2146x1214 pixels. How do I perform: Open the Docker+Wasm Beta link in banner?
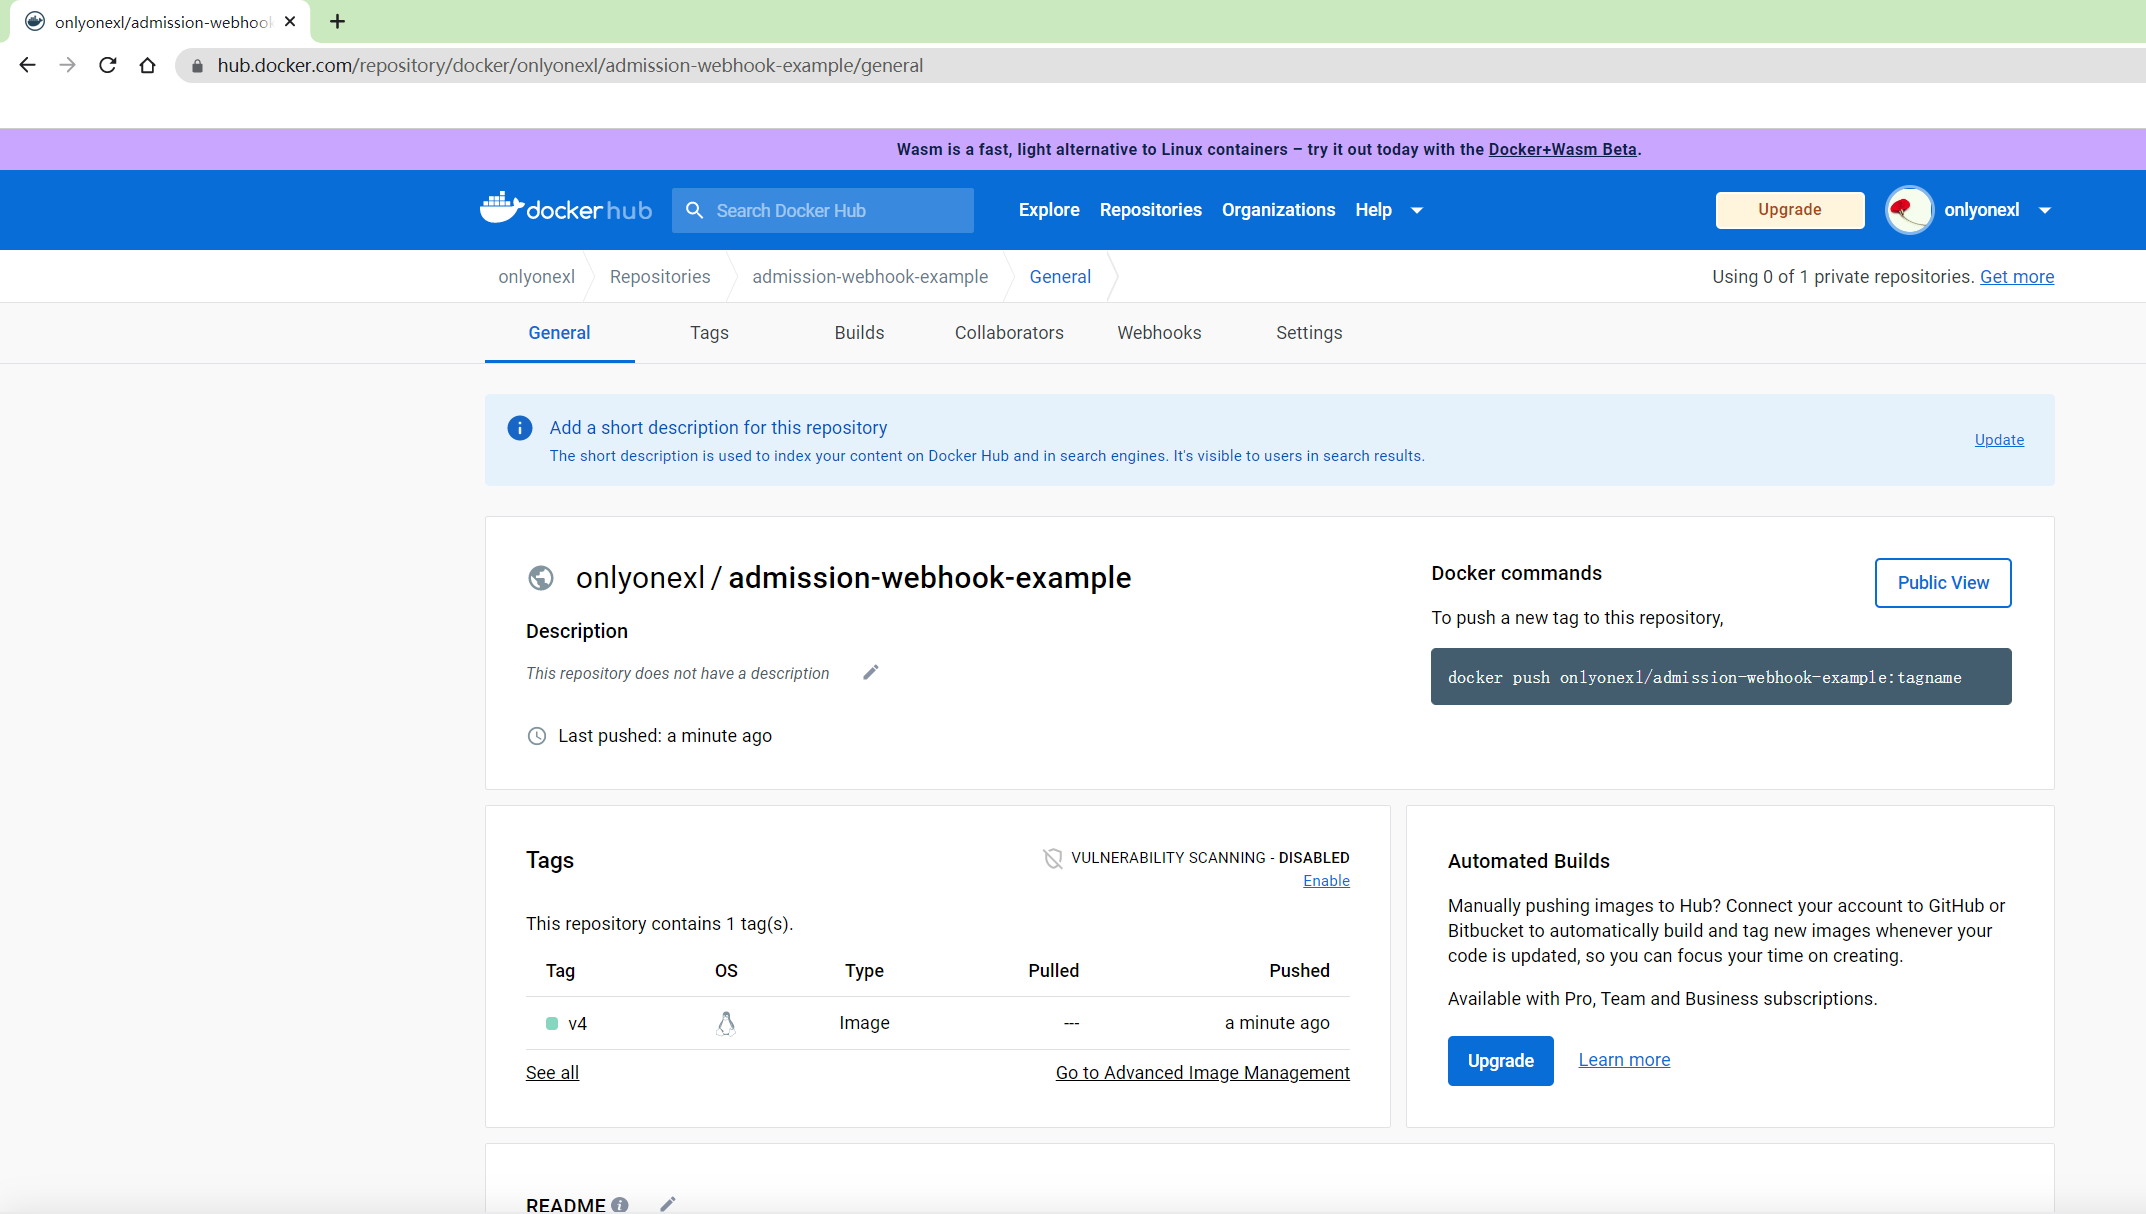tap(1562, 149)
